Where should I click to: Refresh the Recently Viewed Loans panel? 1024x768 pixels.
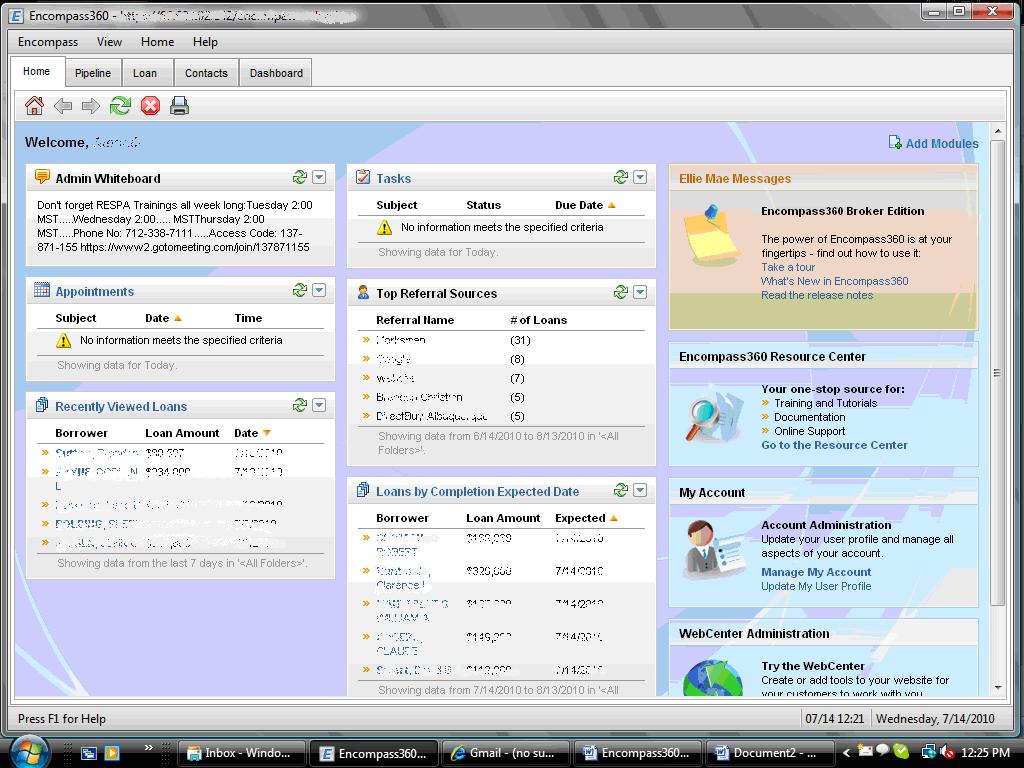[x=300, y=405]
